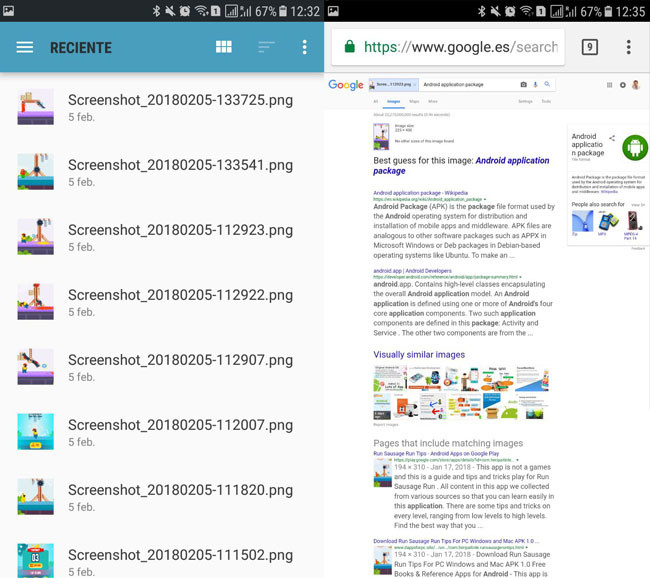Click the Google logo
The width and height of the screenshot is (650, 578).
click(x=345, y=86)
